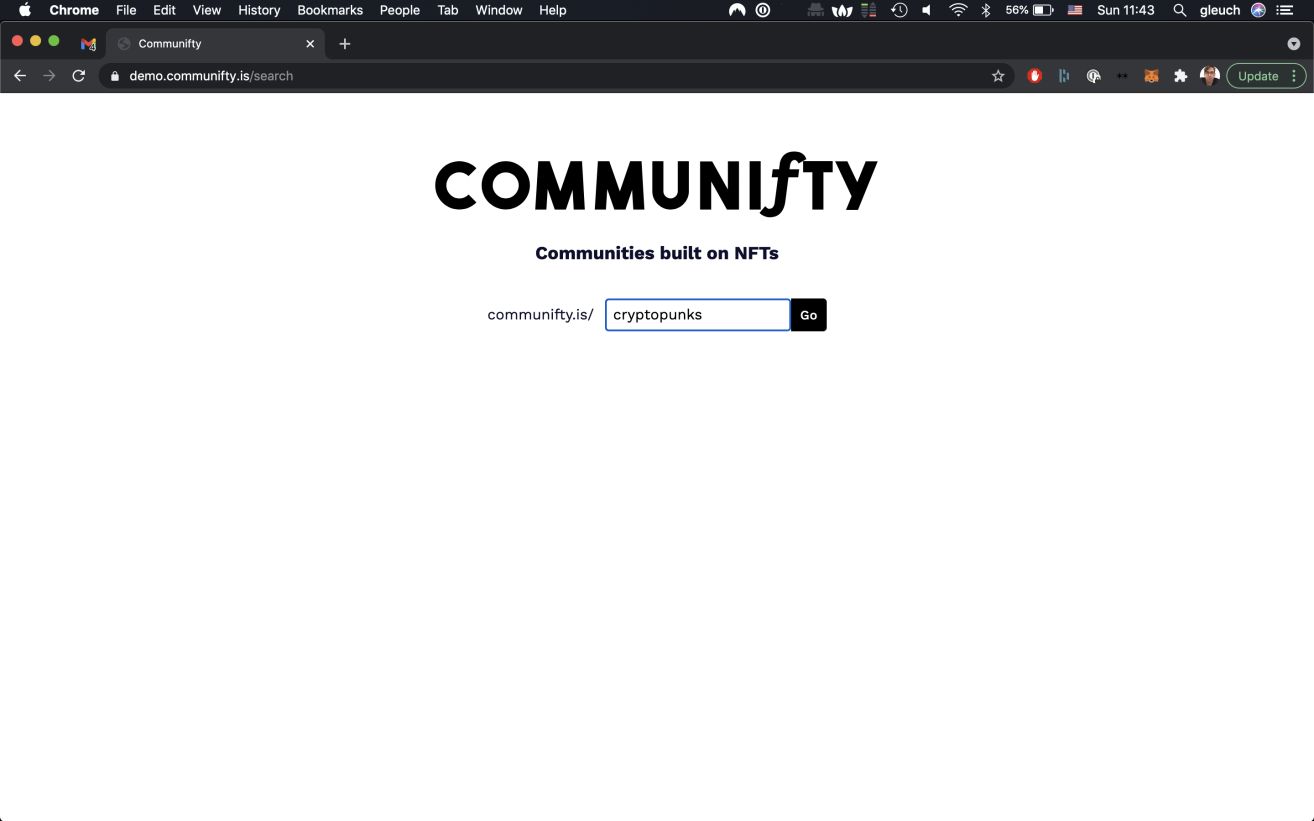The image size is (1314, 821).
Task: Switch to the pinned Gmail tab
Action: pyautogui.click(x=88, y=44)
